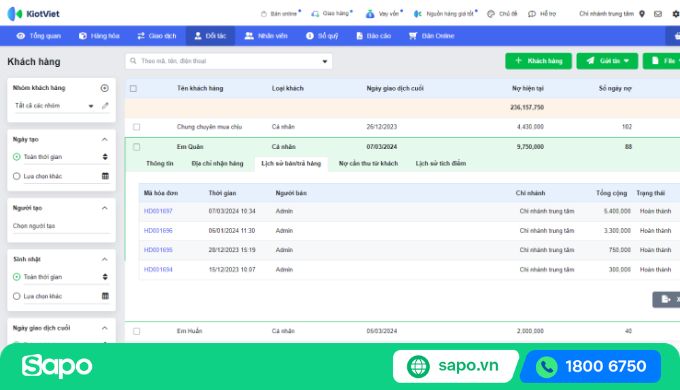Select Toàn thời gian under Ngày tạo

point(16,157)
